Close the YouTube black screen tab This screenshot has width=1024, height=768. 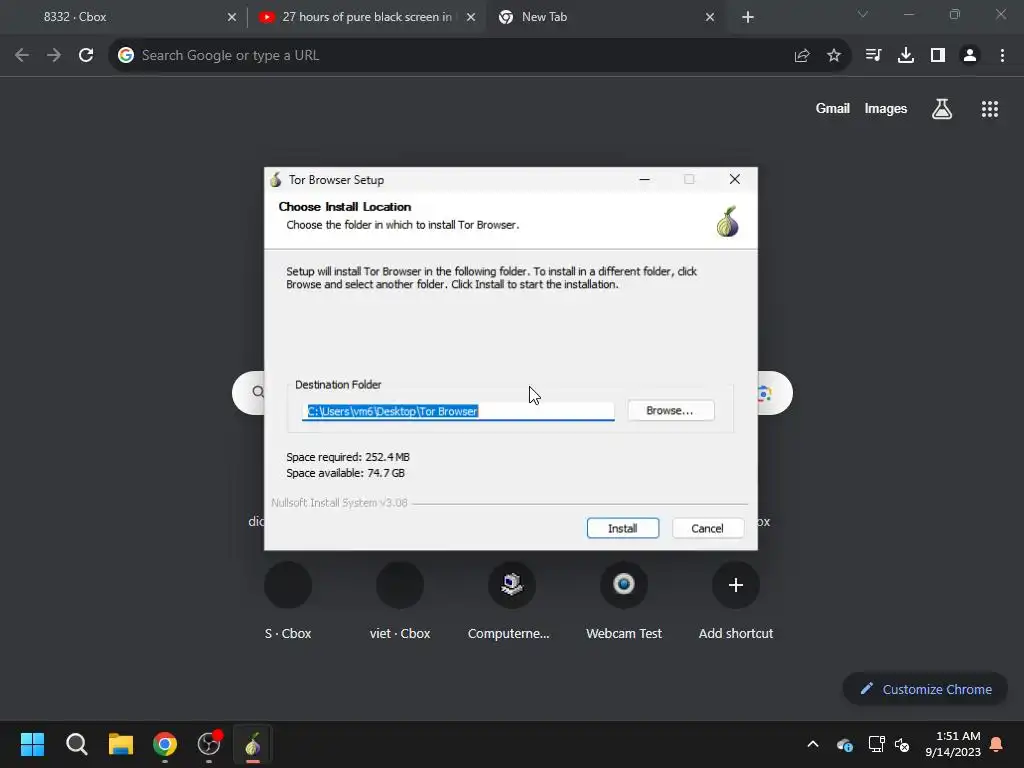tap(471, 18)
